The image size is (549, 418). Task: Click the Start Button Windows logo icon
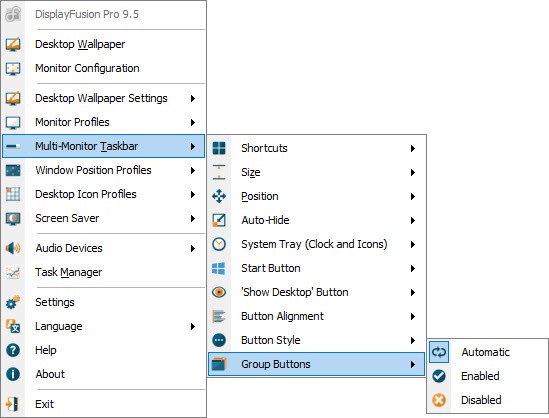(219, 269)
